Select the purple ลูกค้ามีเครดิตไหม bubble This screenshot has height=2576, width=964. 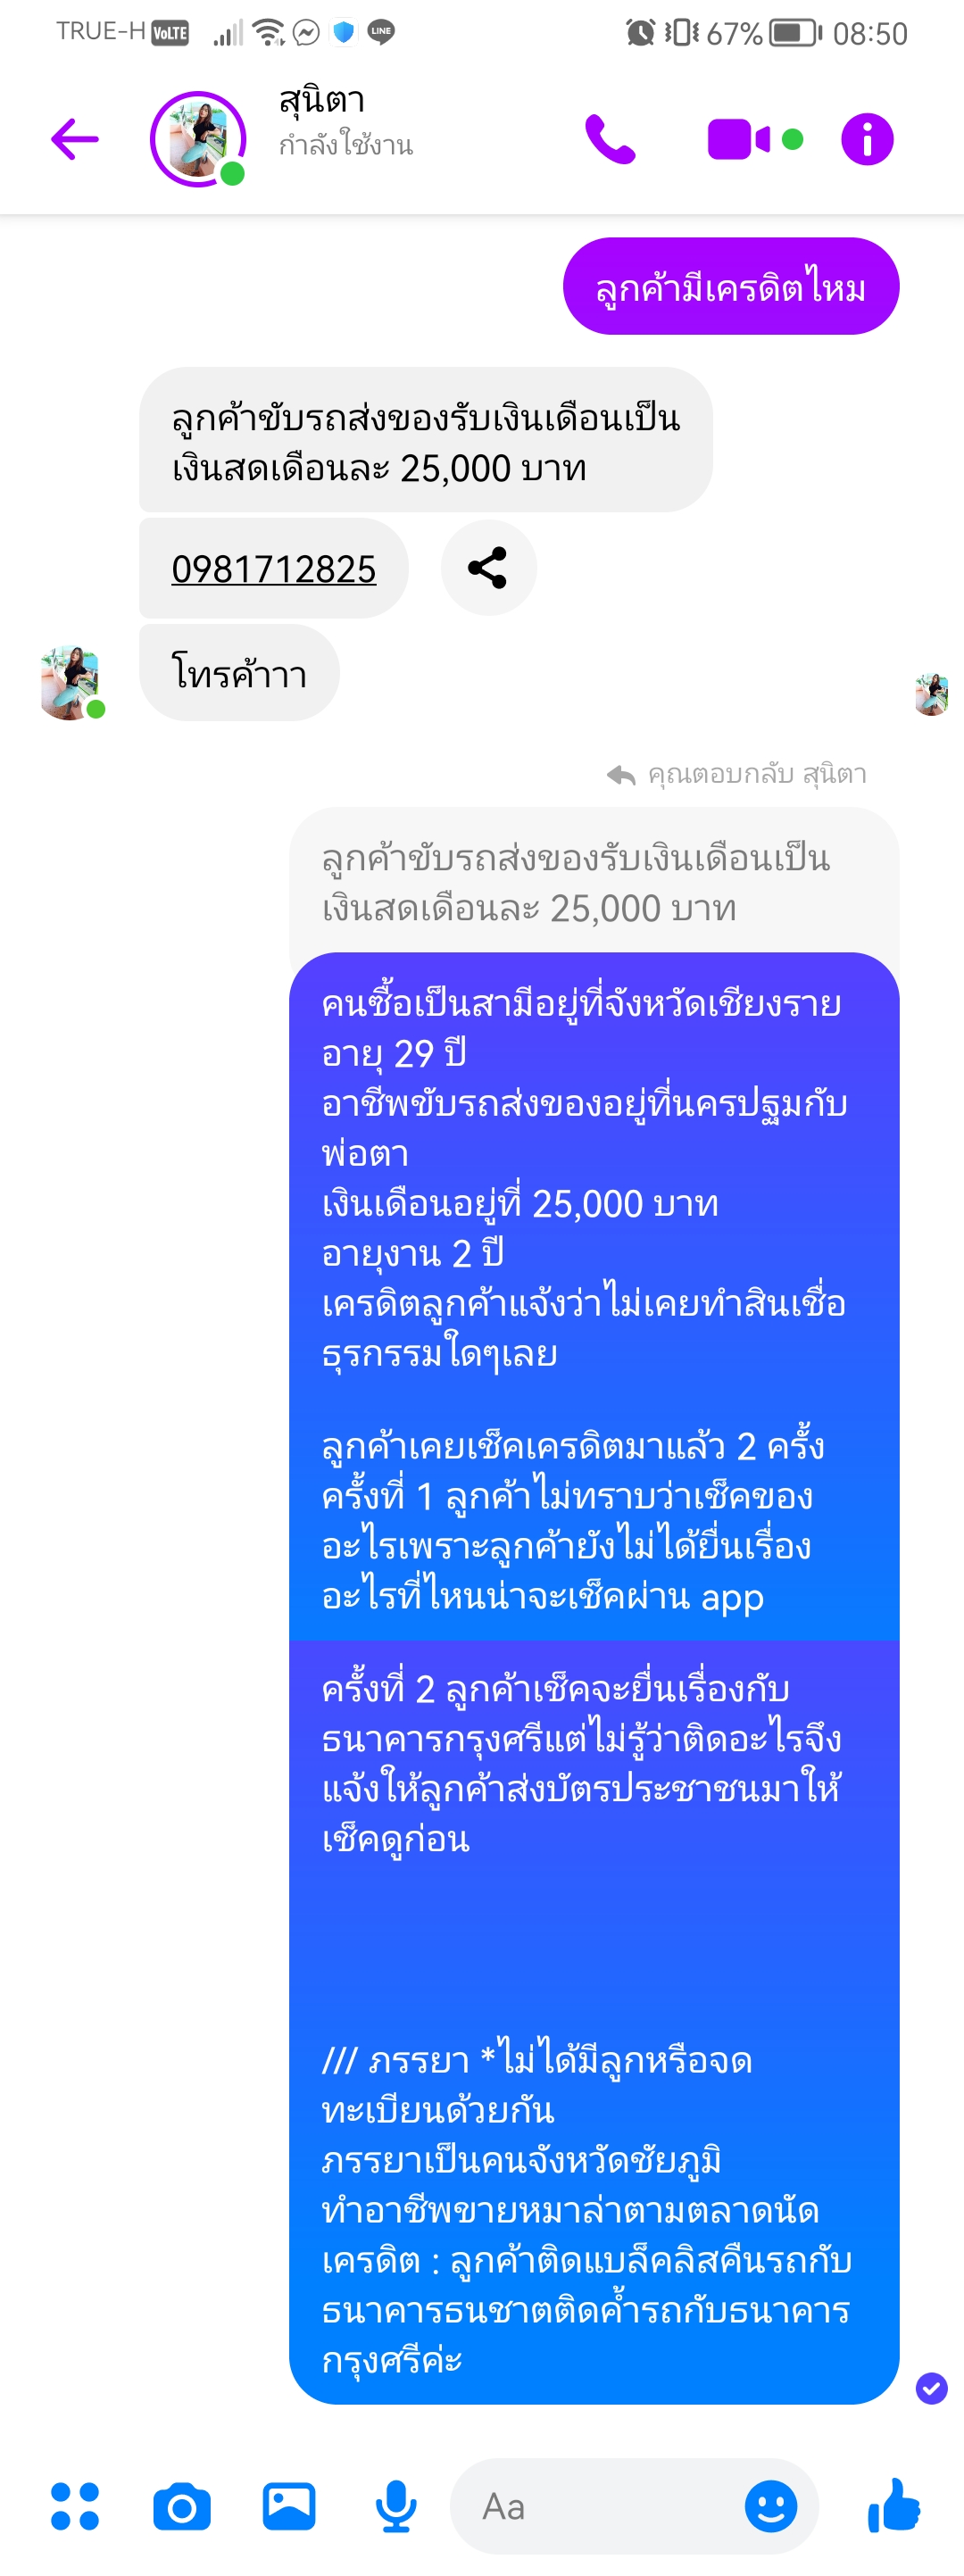coord(731,286)
